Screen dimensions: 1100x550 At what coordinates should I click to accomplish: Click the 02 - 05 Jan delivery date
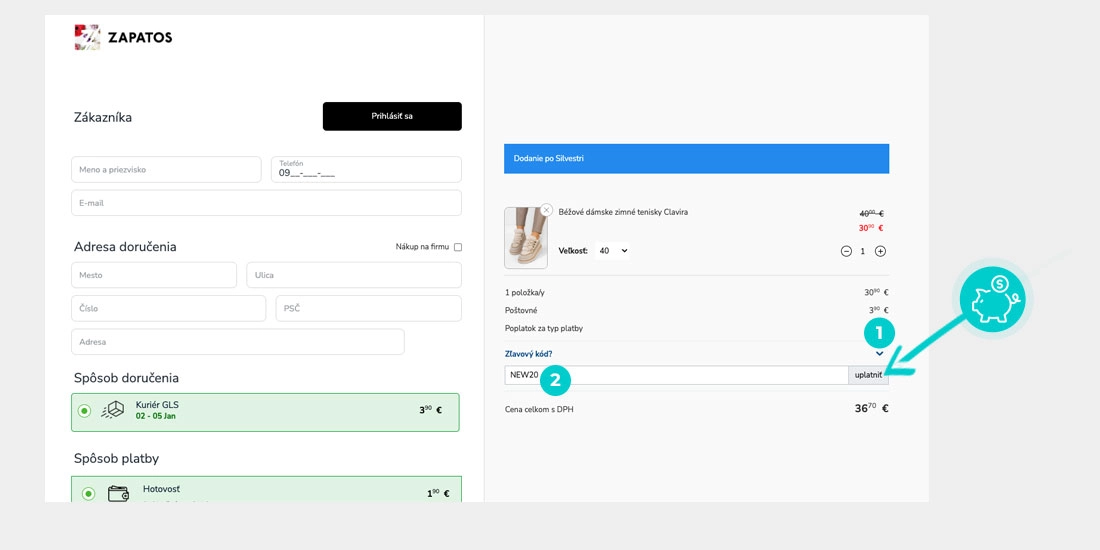(156, 416)
